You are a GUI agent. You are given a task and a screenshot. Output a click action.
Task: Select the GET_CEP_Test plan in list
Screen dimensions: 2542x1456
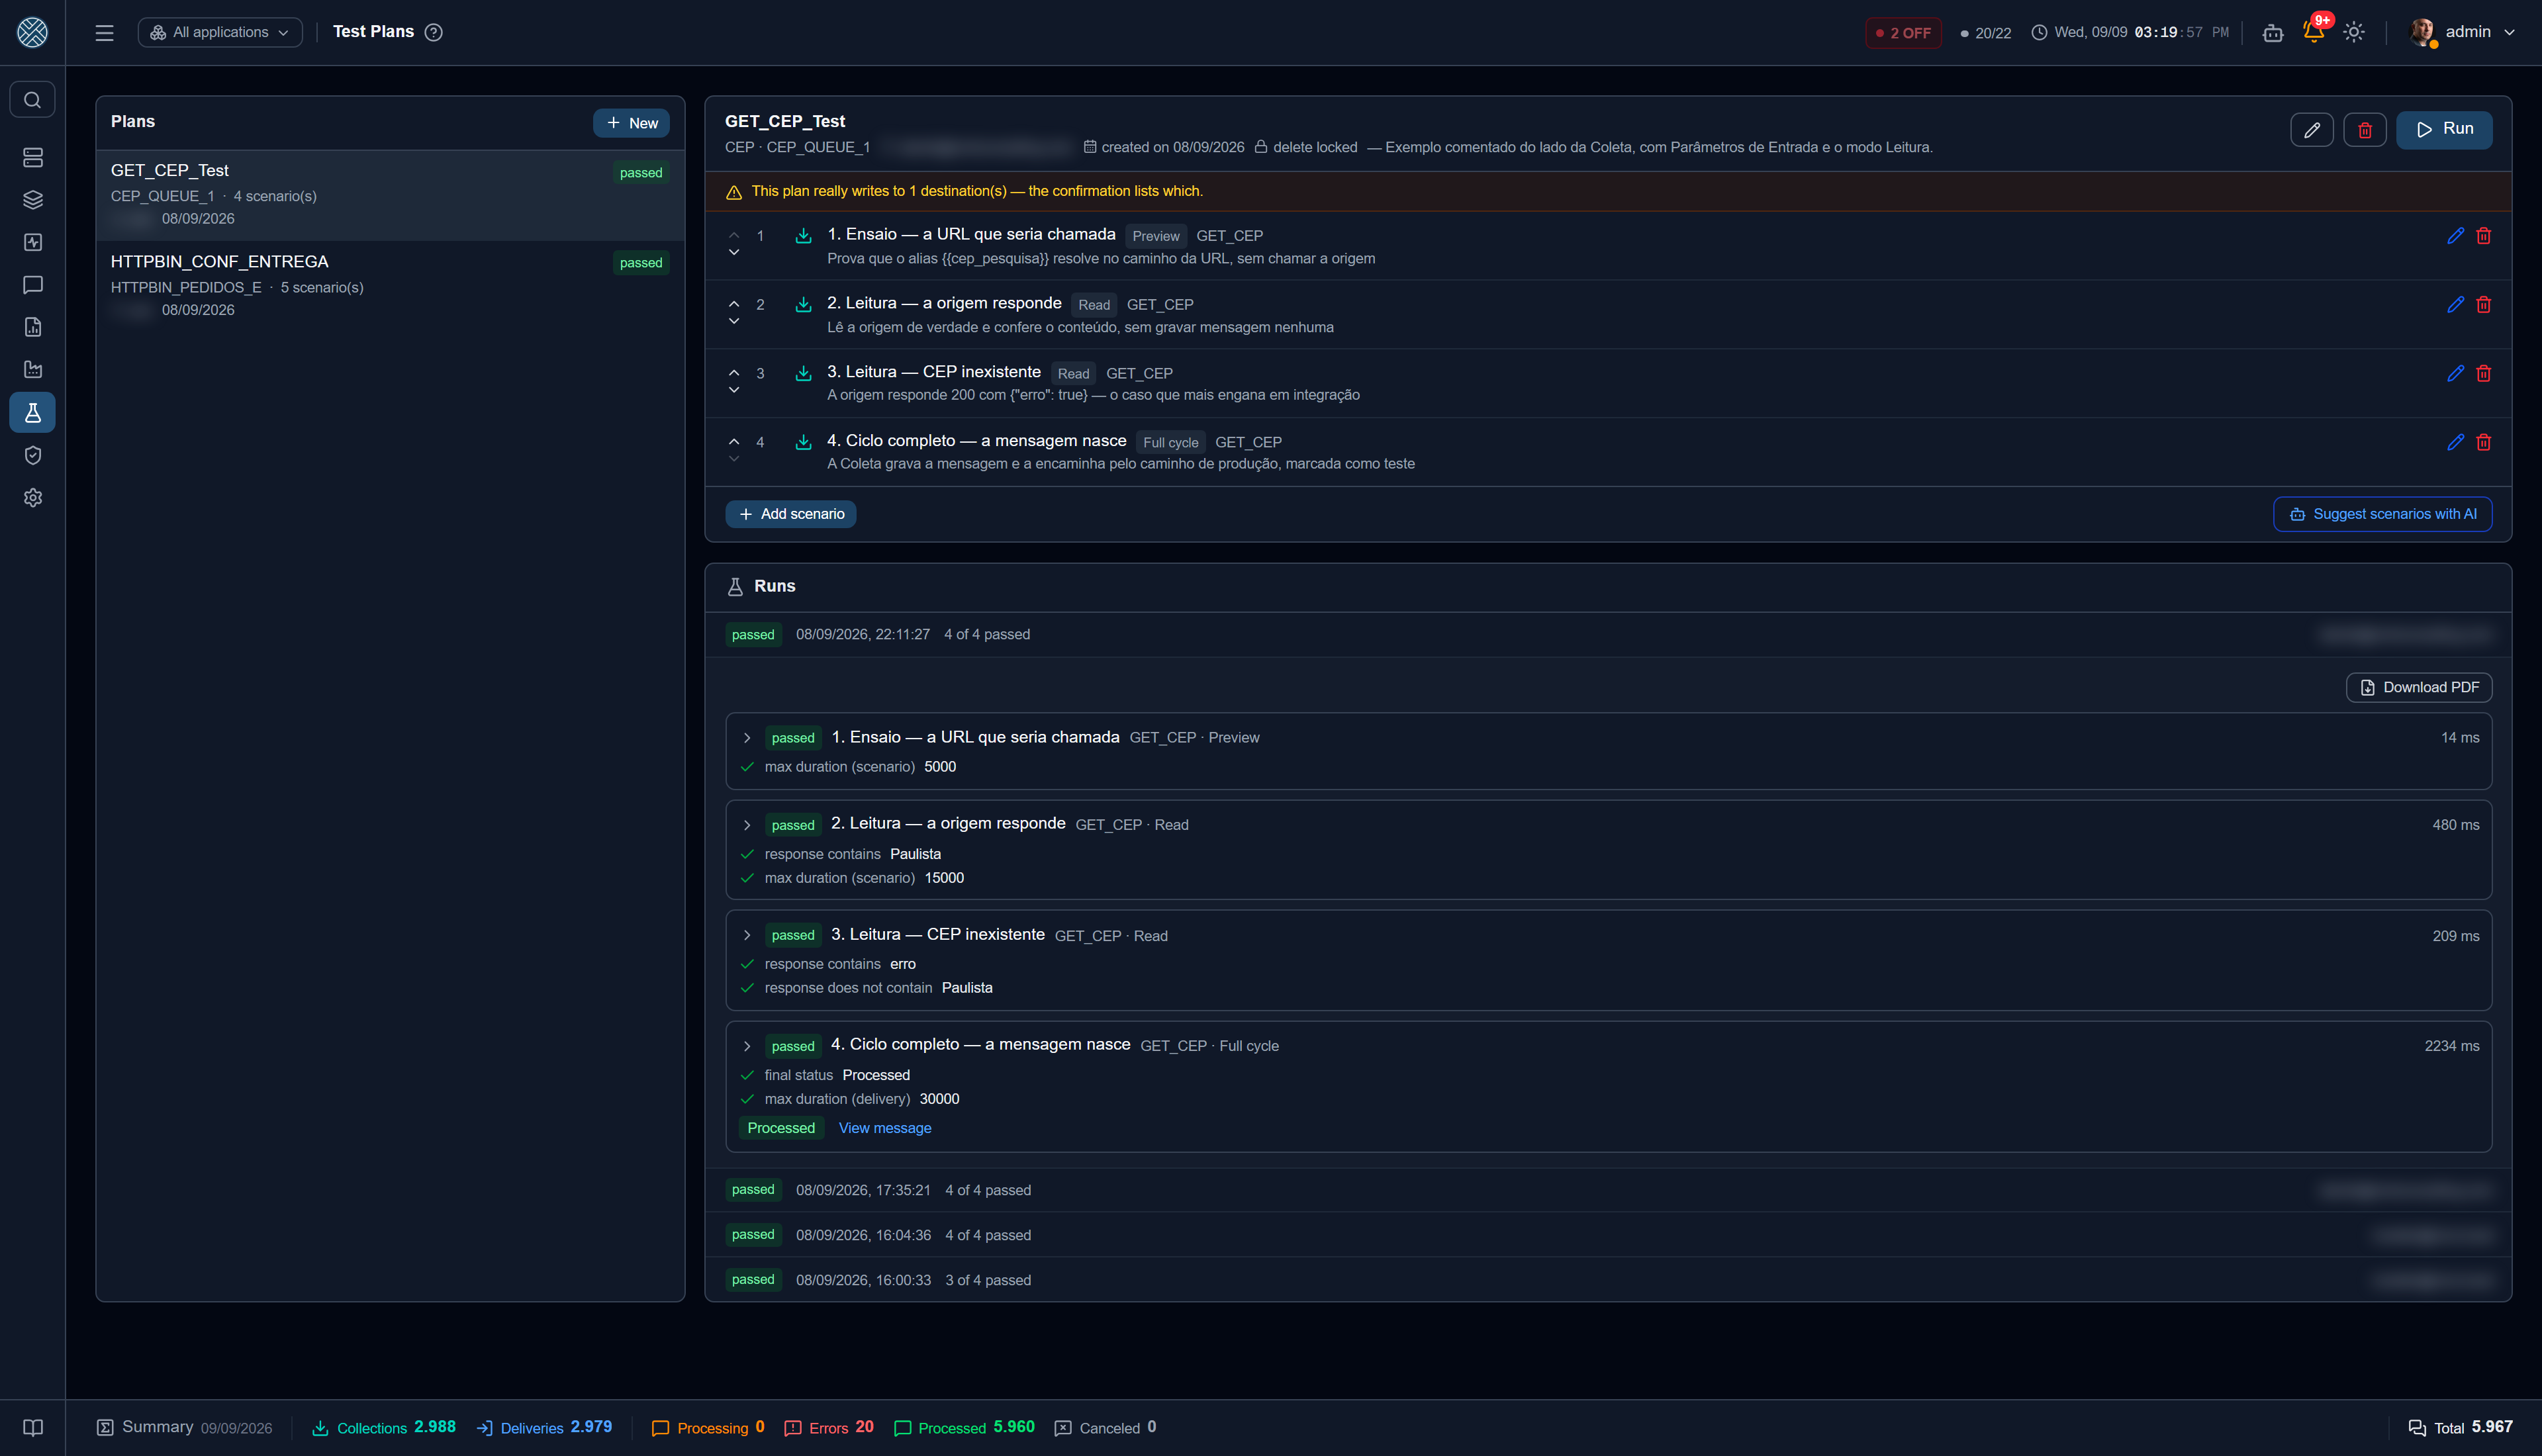[390, 195]
